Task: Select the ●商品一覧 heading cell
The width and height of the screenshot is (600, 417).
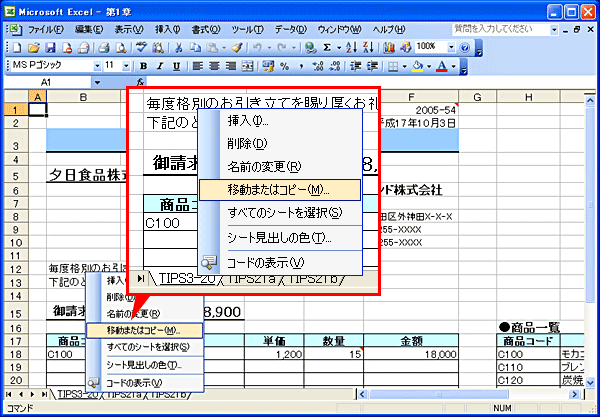Action: [x=528, y=328]
